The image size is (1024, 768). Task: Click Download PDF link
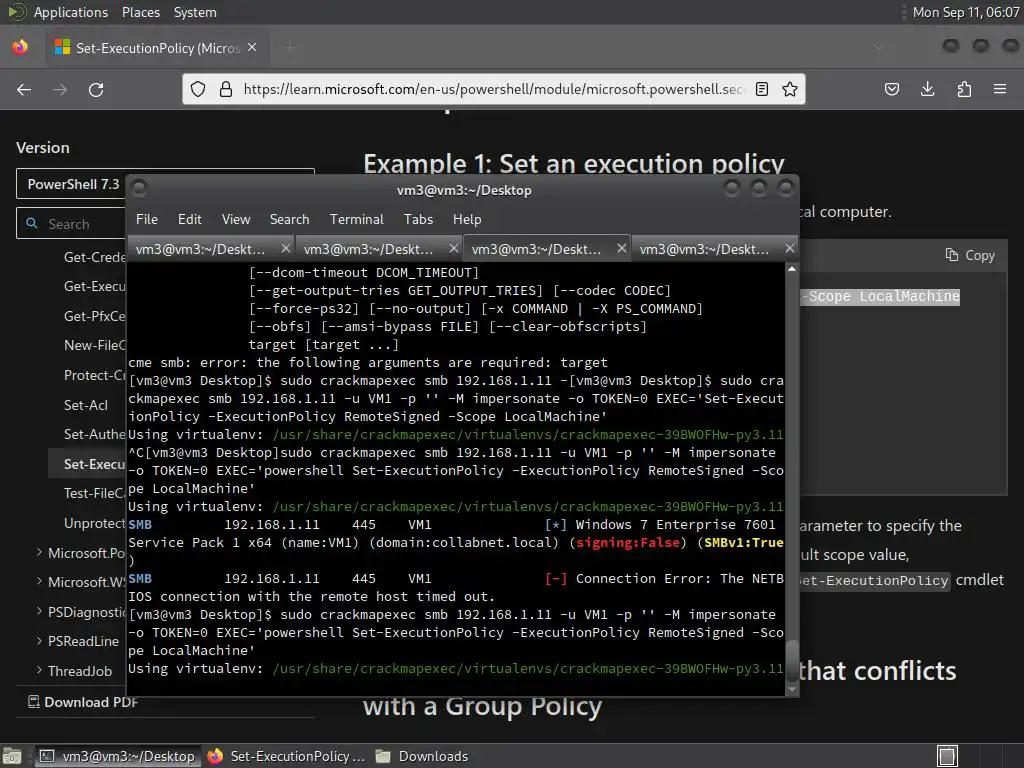83,702
